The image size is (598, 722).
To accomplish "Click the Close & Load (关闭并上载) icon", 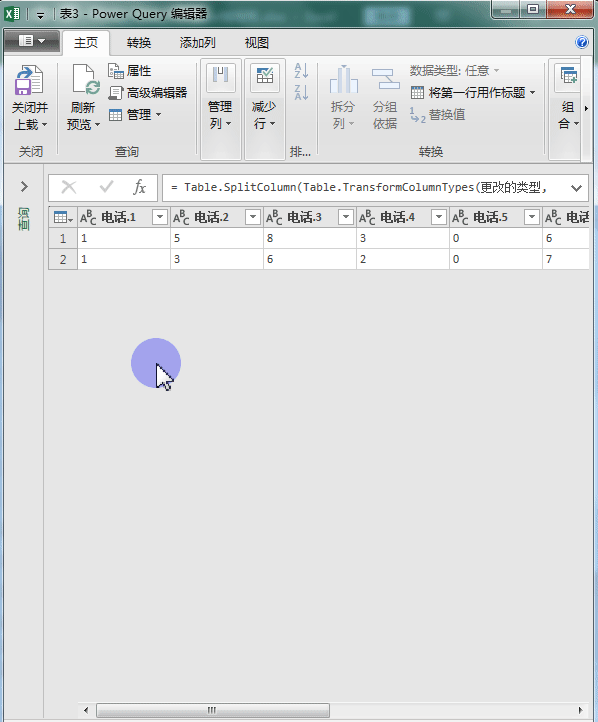I will pyautogui.click(x=29, y=80).
